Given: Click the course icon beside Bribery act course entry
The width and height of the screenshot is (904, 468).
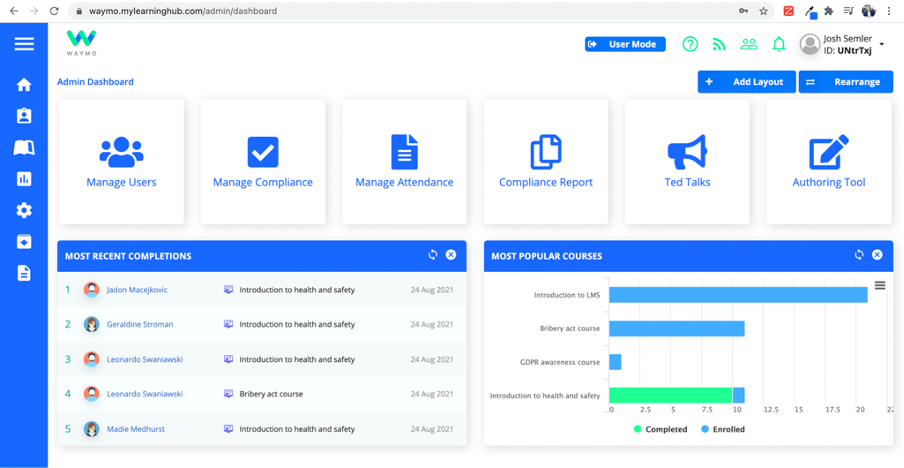Looking at the screenshot, I should [228, 394].
